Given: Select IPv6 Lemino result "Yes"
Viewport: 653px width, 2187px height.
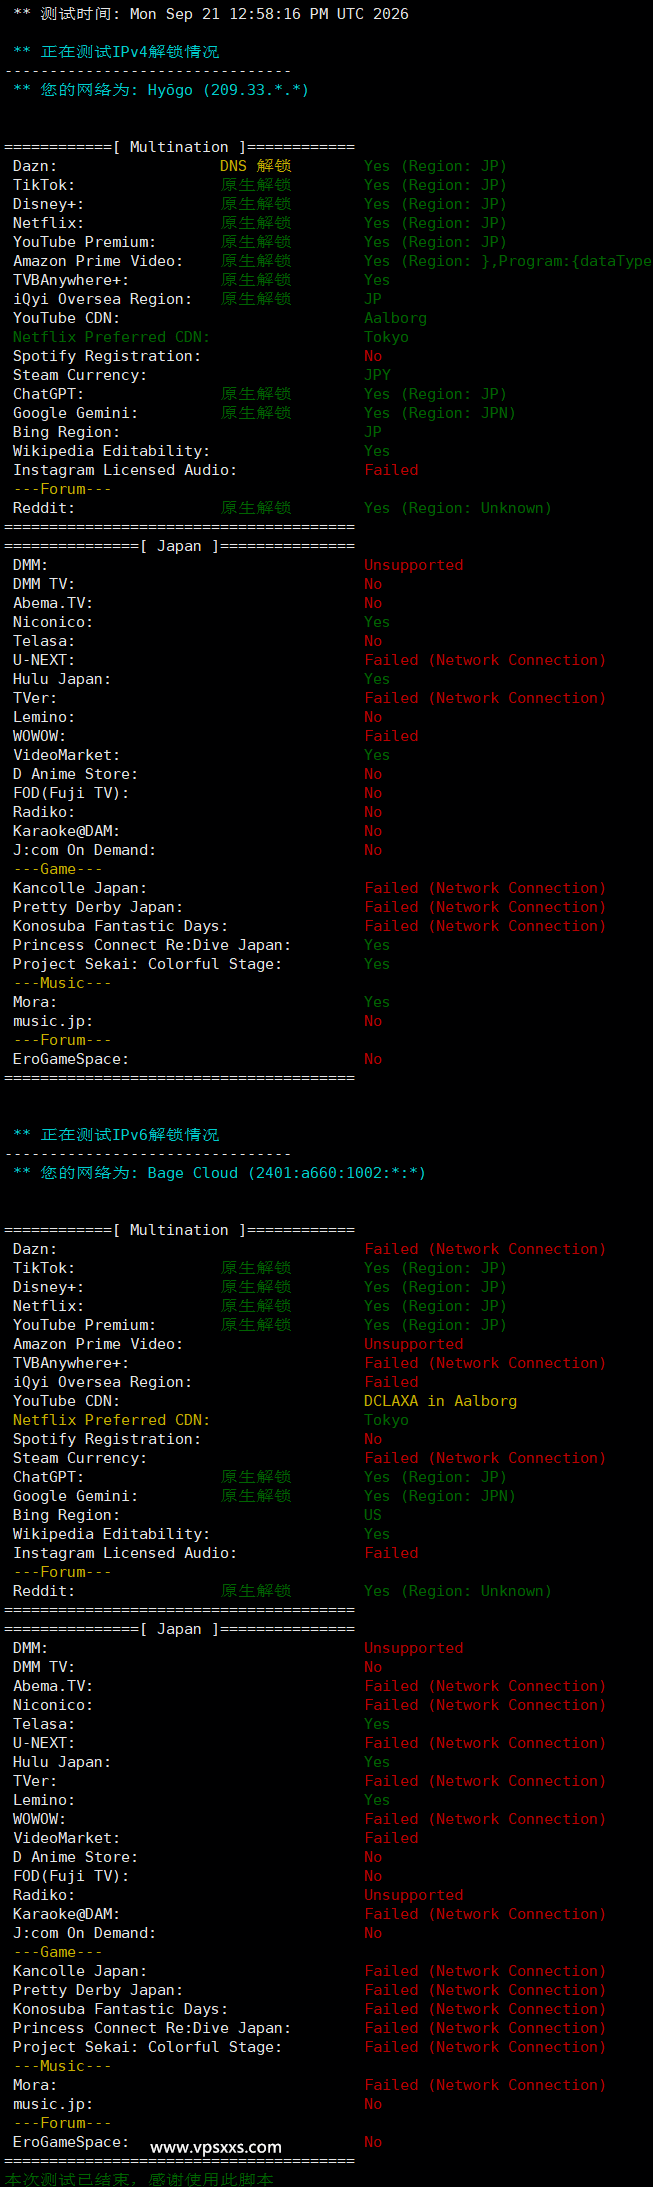Looking at the screenshot, I should [377, 1800].
